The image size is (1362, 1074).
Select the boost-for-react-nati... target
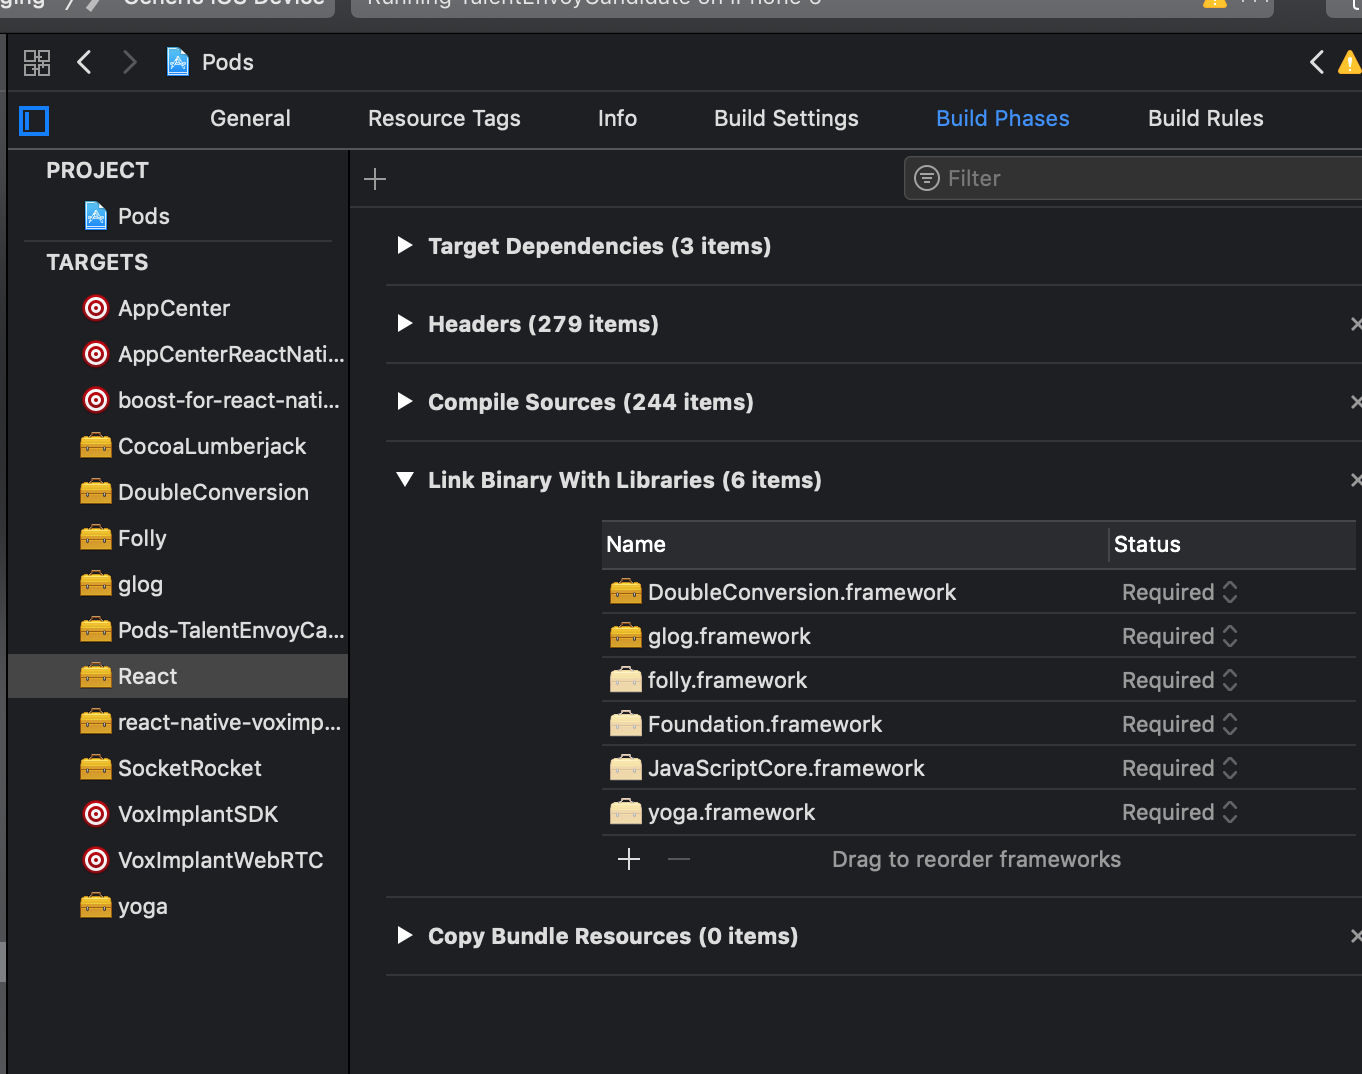tap(178, 400)
